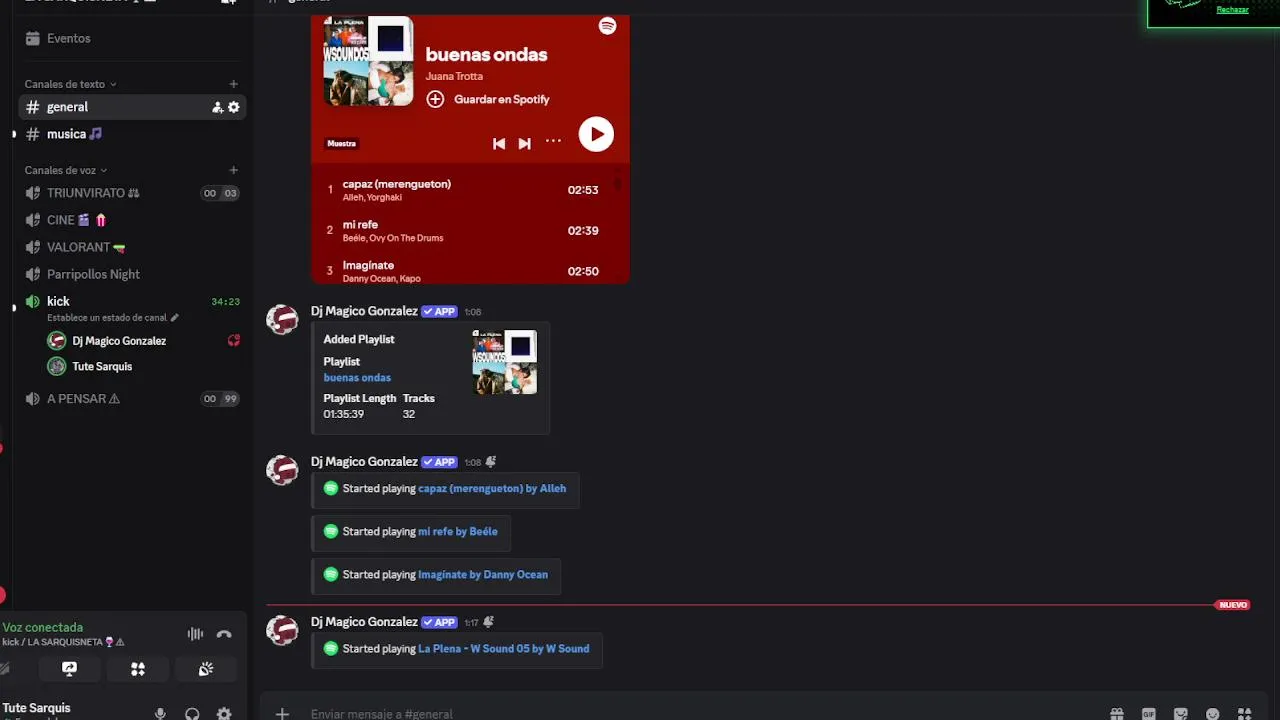Open the GIF picker
Image resolution: width=1280 pixels, height=720 pixels.
click(x=1149, y=714)
